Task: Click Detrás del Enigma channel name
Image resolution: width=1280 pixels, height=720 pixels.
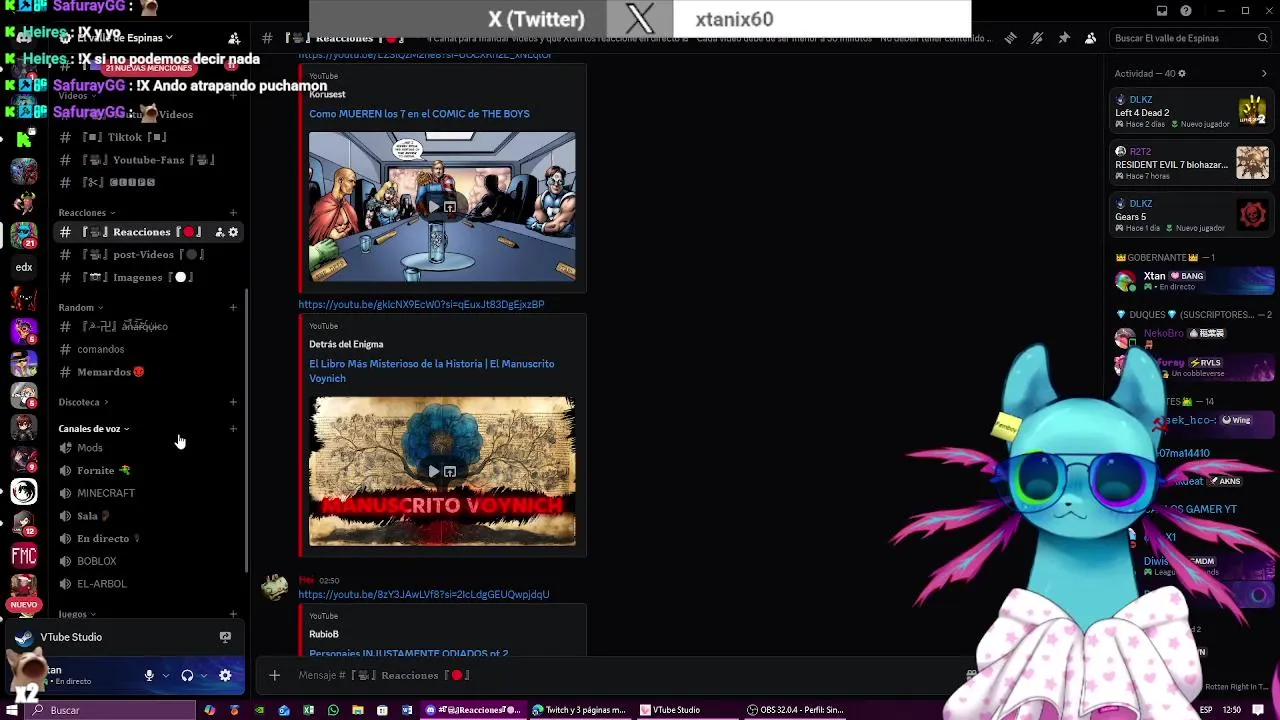Action: (346, 344)
